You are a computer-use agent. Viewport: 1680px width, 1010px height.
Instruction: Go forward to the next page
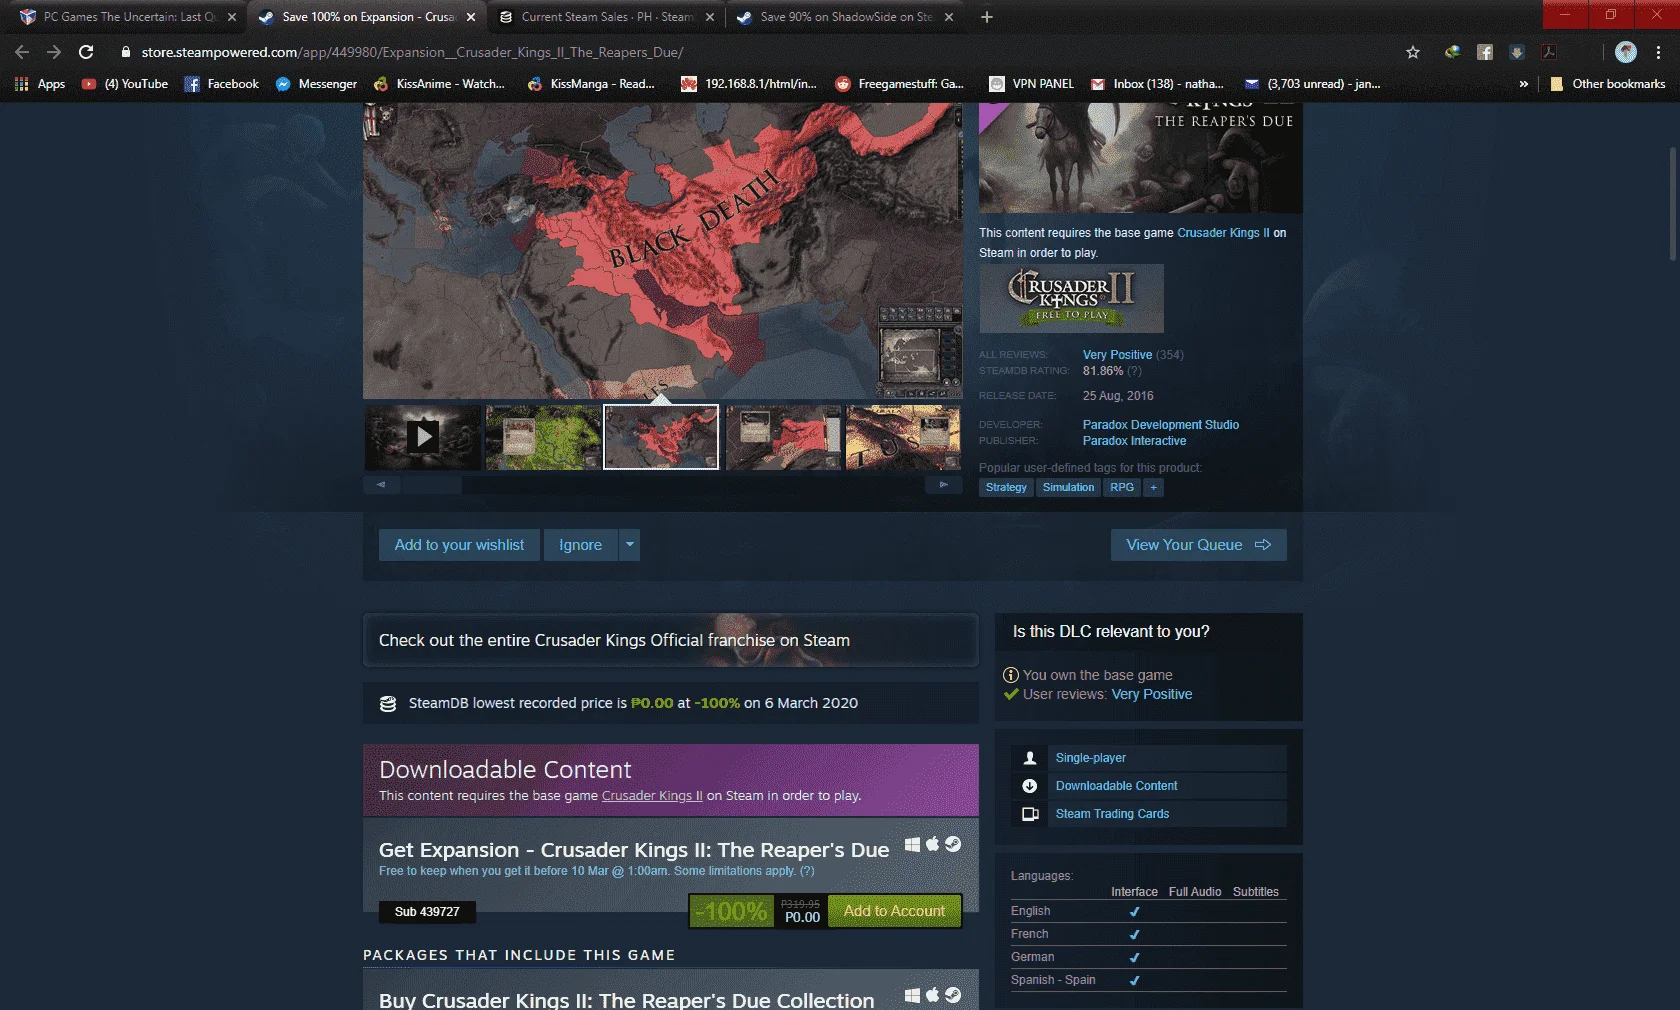pos(54,52)
